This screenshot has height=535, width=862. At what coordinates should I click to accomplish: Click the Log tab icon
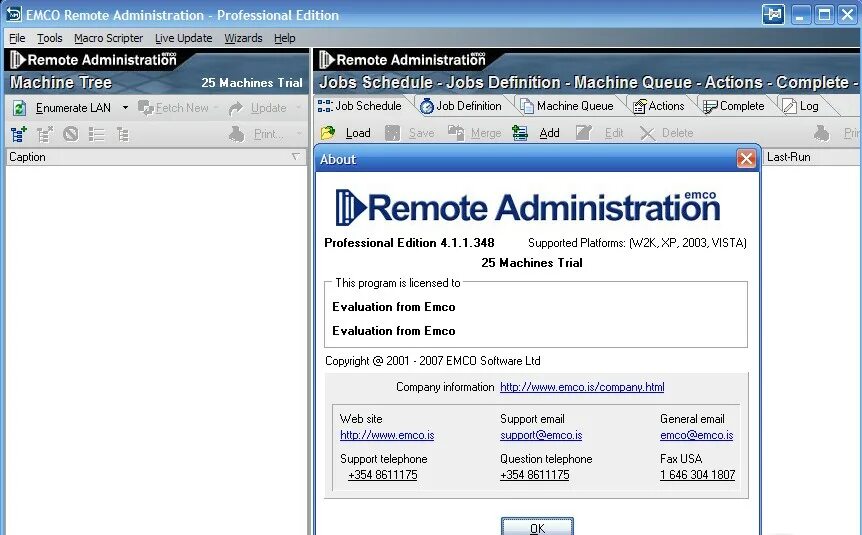789,106
